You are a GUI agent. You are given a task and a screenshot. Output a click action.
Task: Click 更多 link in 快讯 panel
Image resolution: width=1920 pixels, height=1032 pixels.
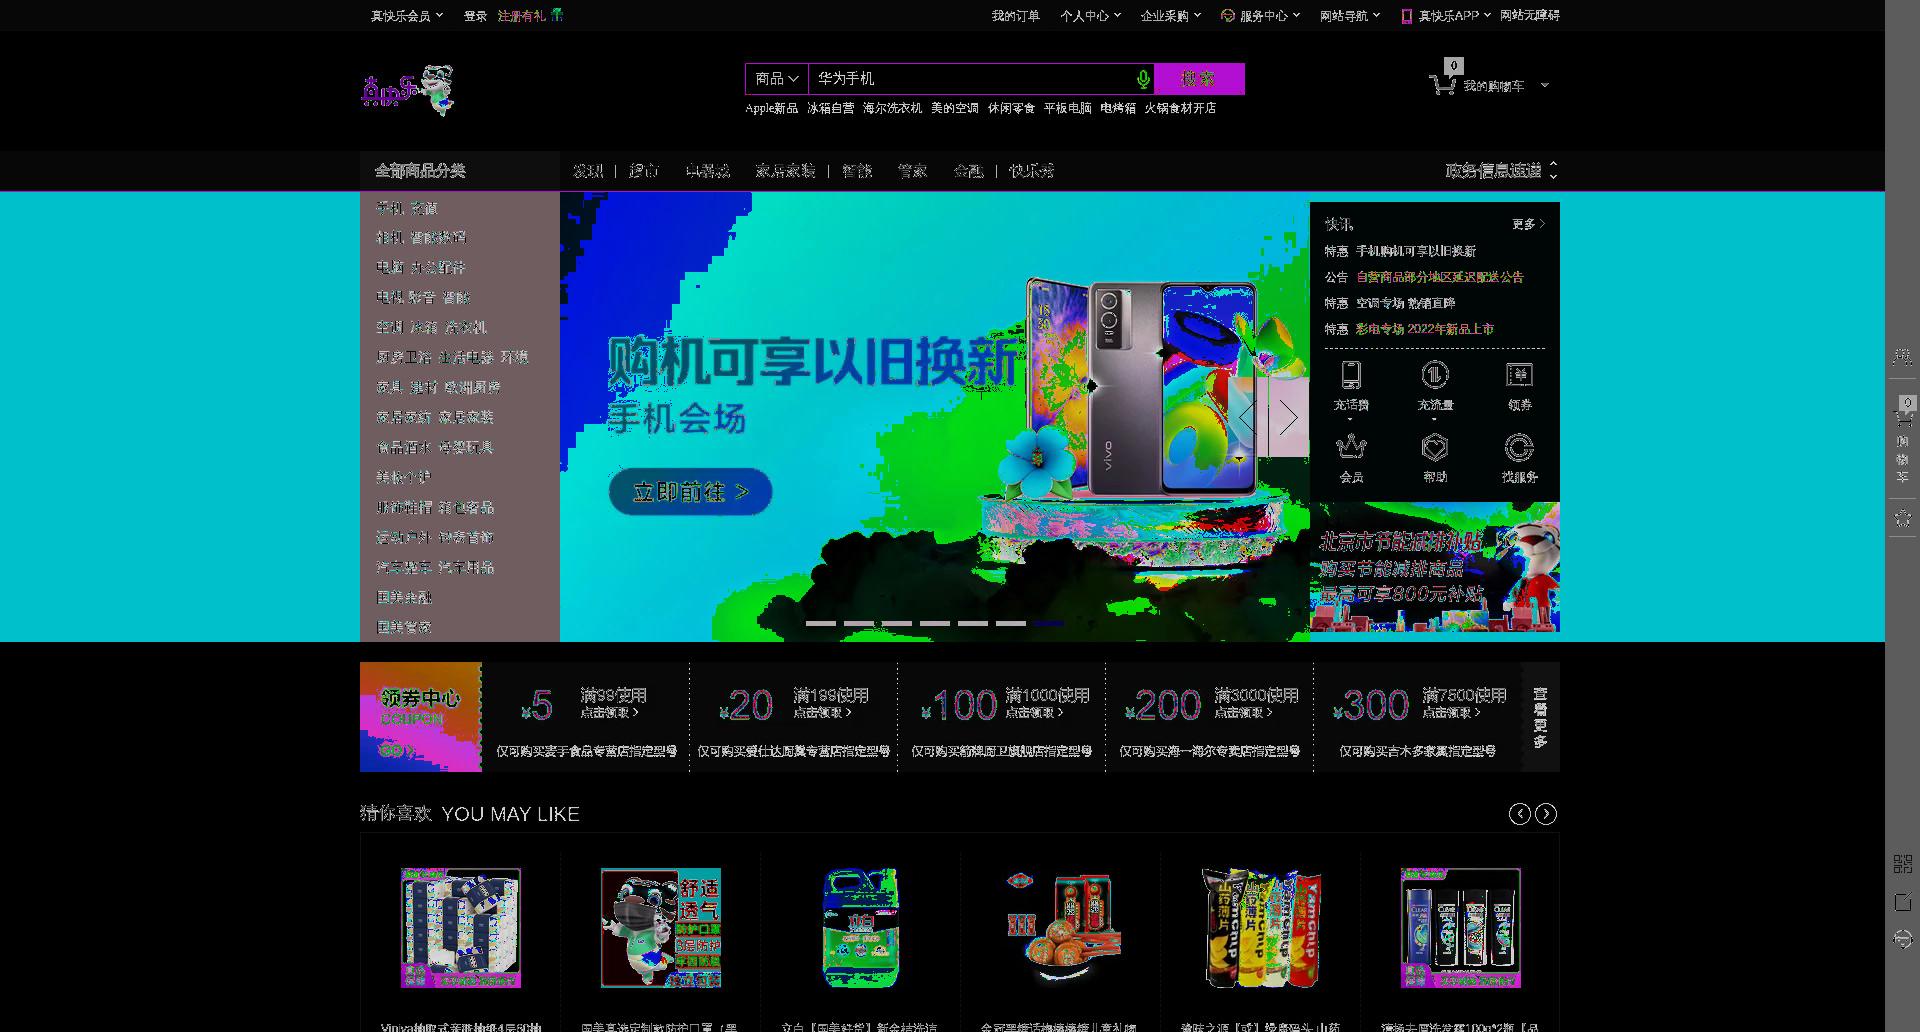coord(1528,224)
